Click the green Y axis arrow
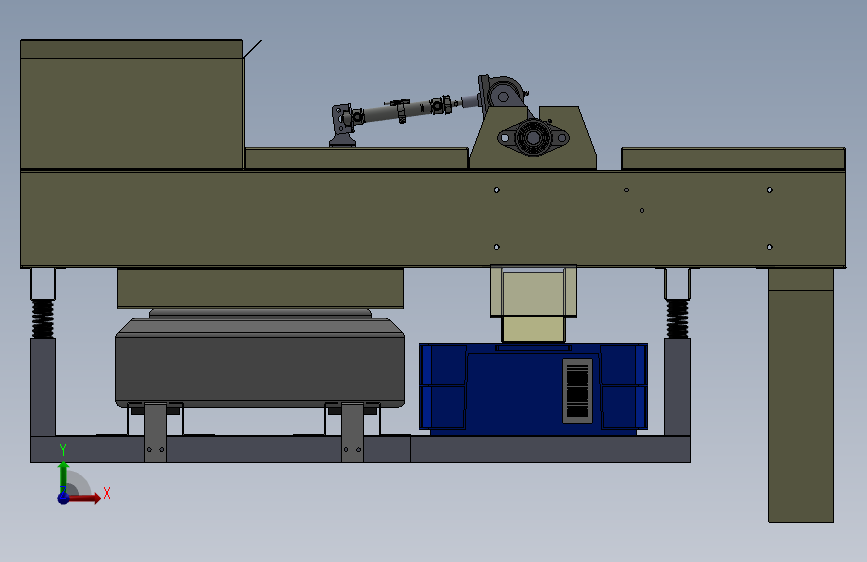 (64, 476)
